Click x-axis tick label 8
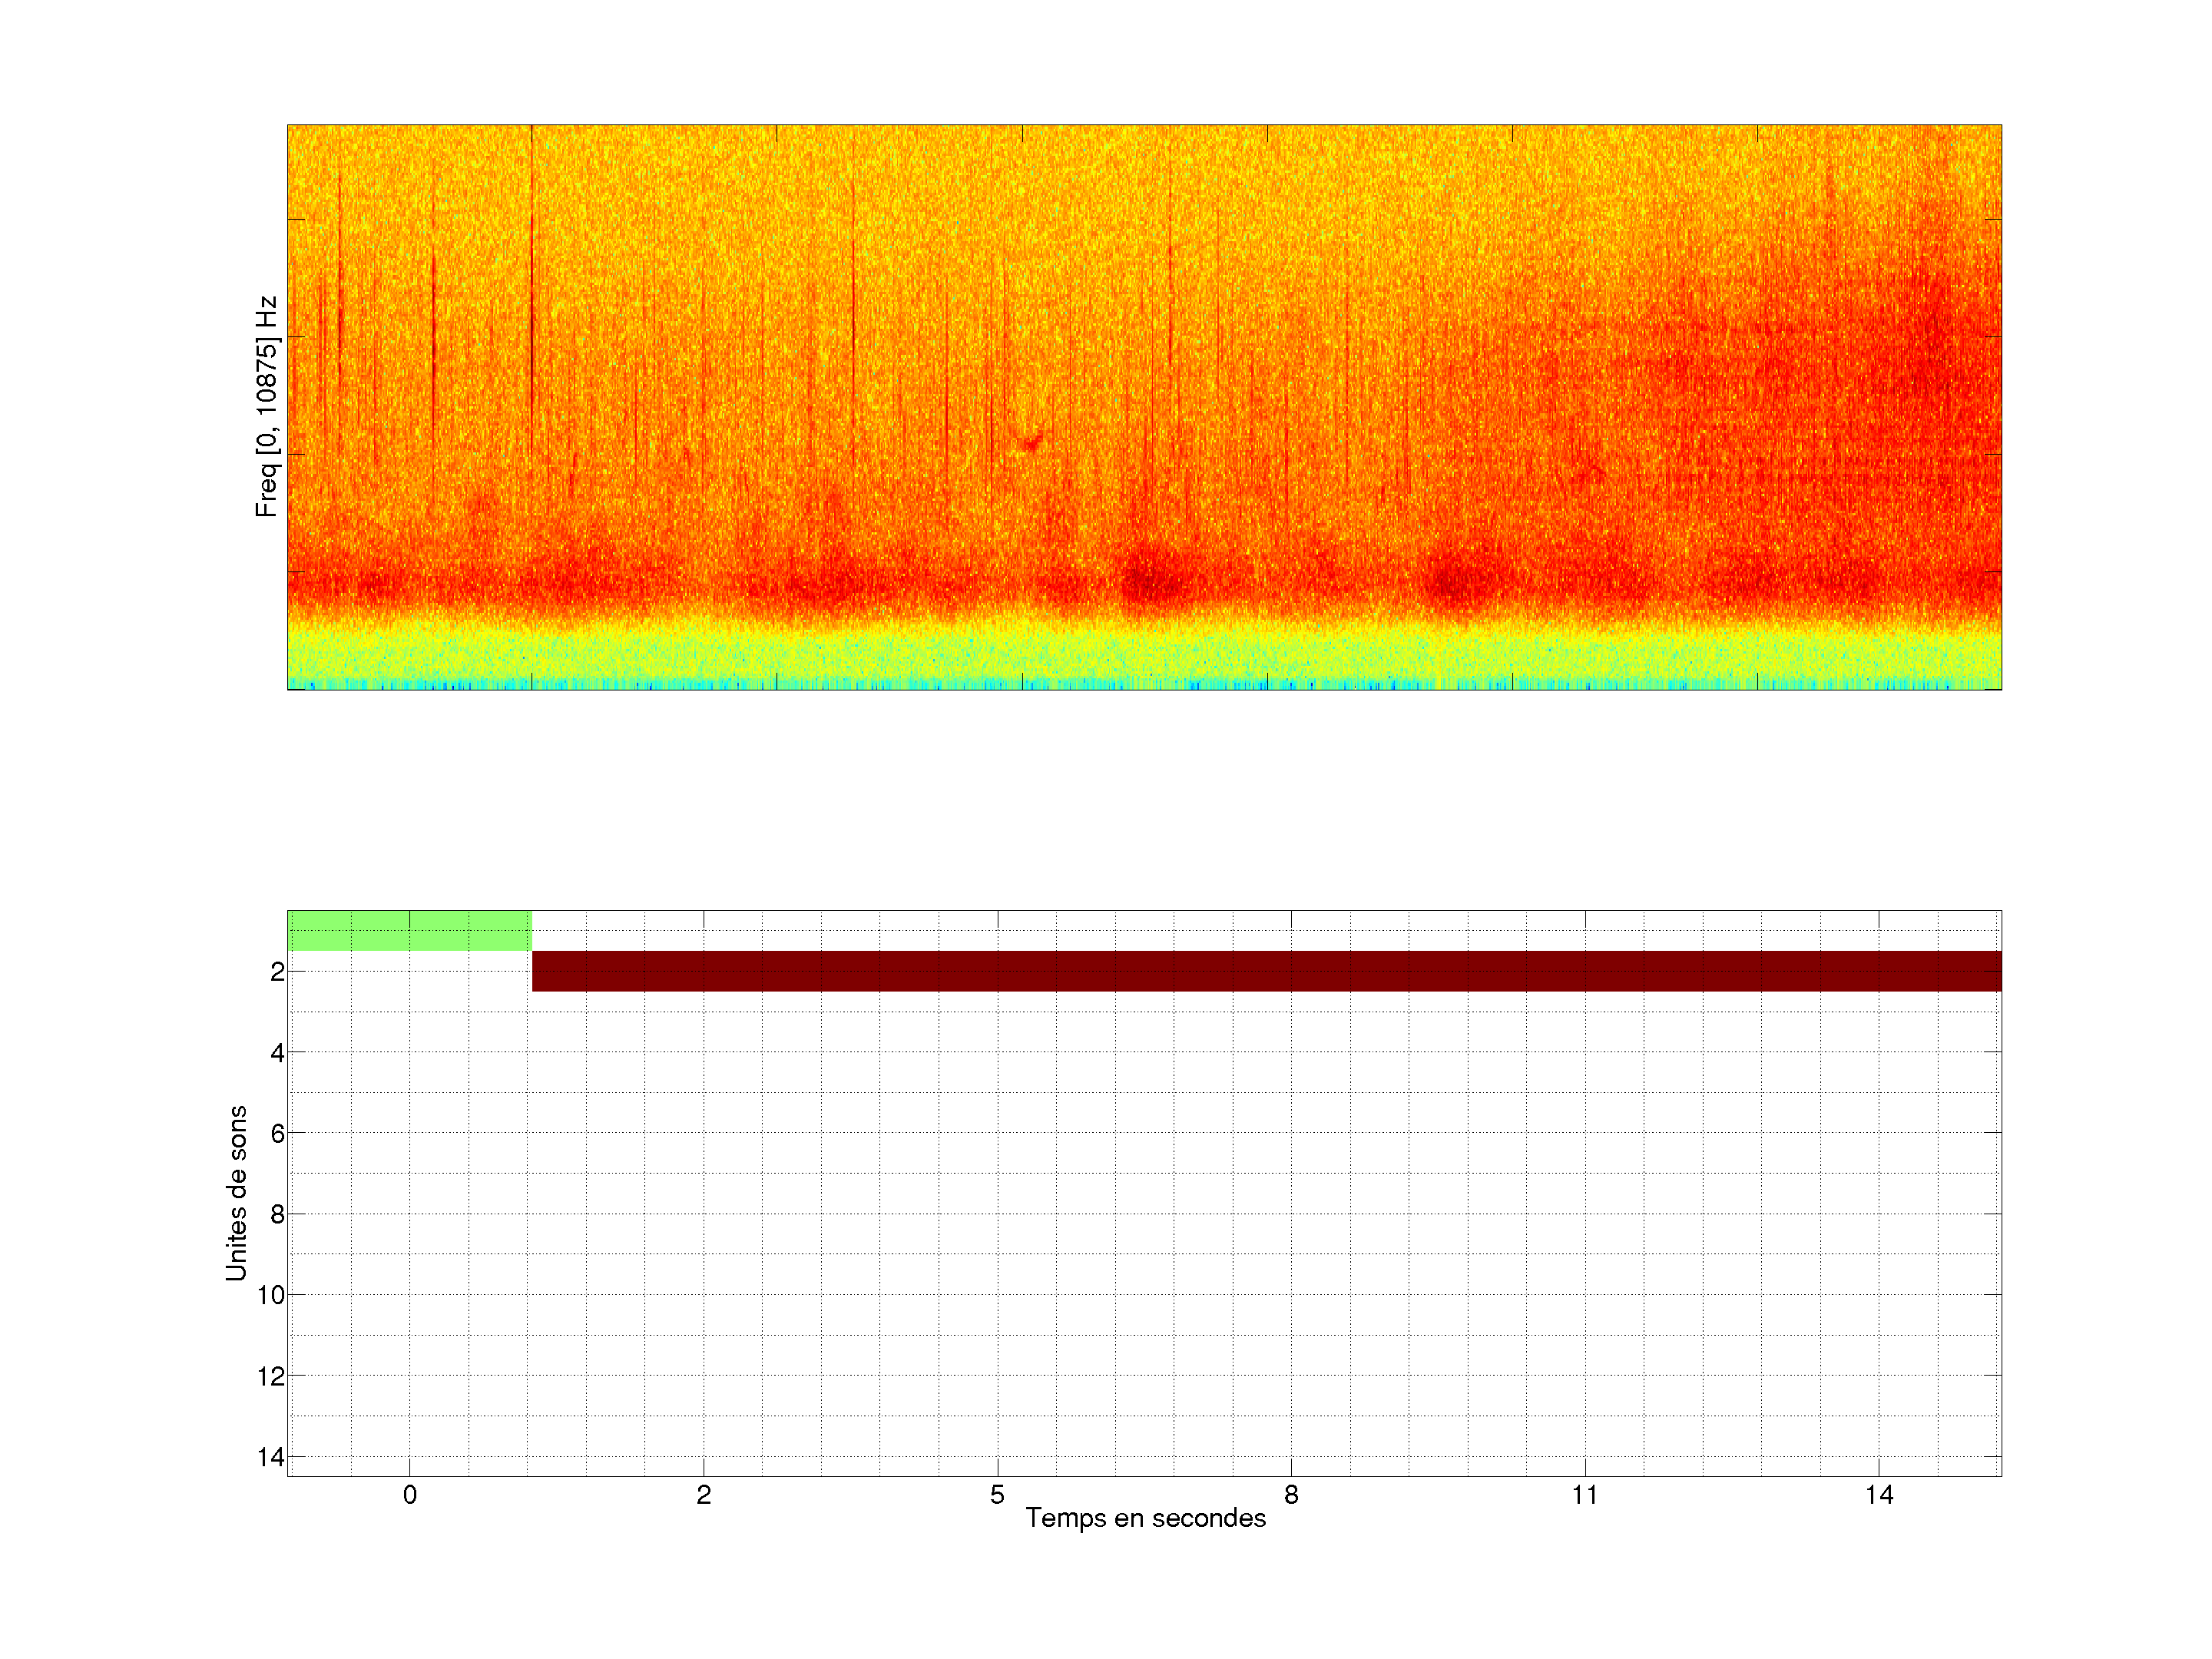Viewport: 2212px width, 1659px height. pyautogui.click(x=1291, y=1495)
